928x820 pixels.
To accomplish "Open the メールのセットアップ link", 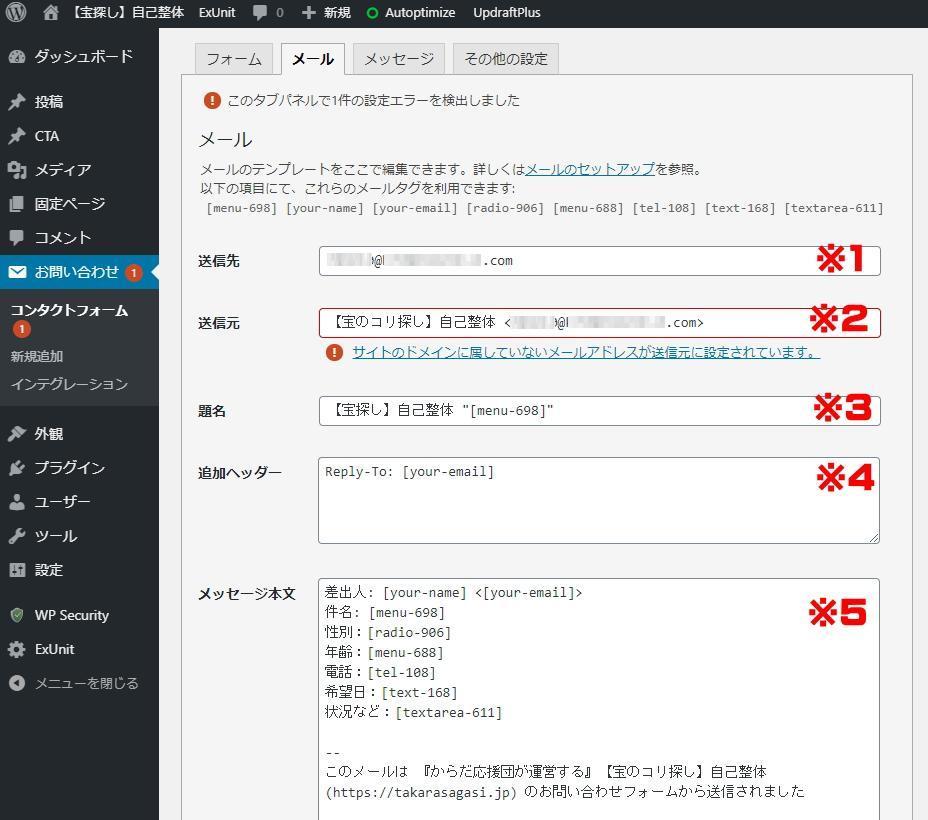I will 590,169.
